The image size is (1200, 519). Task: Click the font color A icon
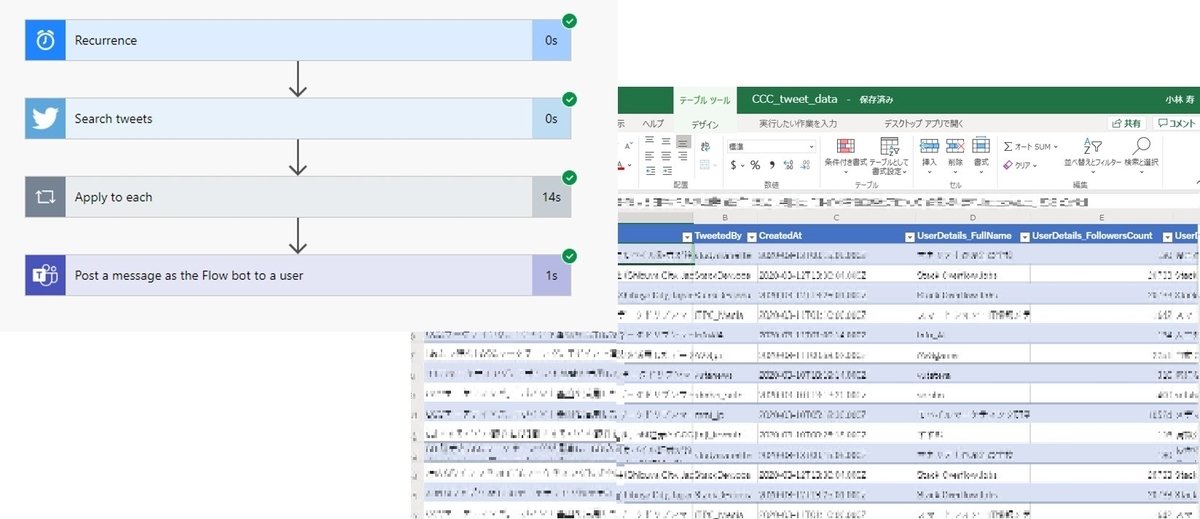point(621,165)
